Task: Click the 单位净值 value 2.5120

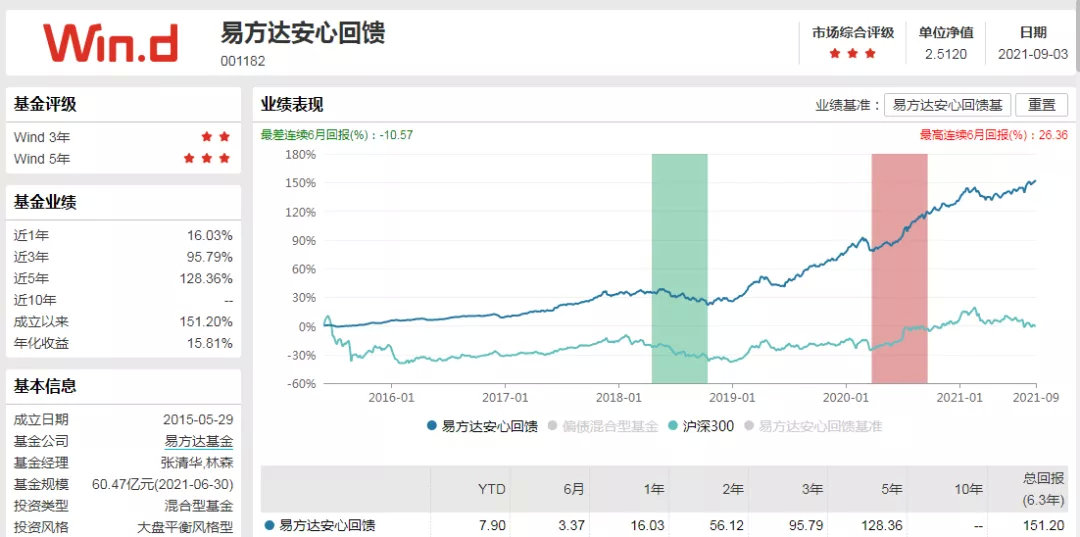Action: pyautogui.click(x=946, y=54)
